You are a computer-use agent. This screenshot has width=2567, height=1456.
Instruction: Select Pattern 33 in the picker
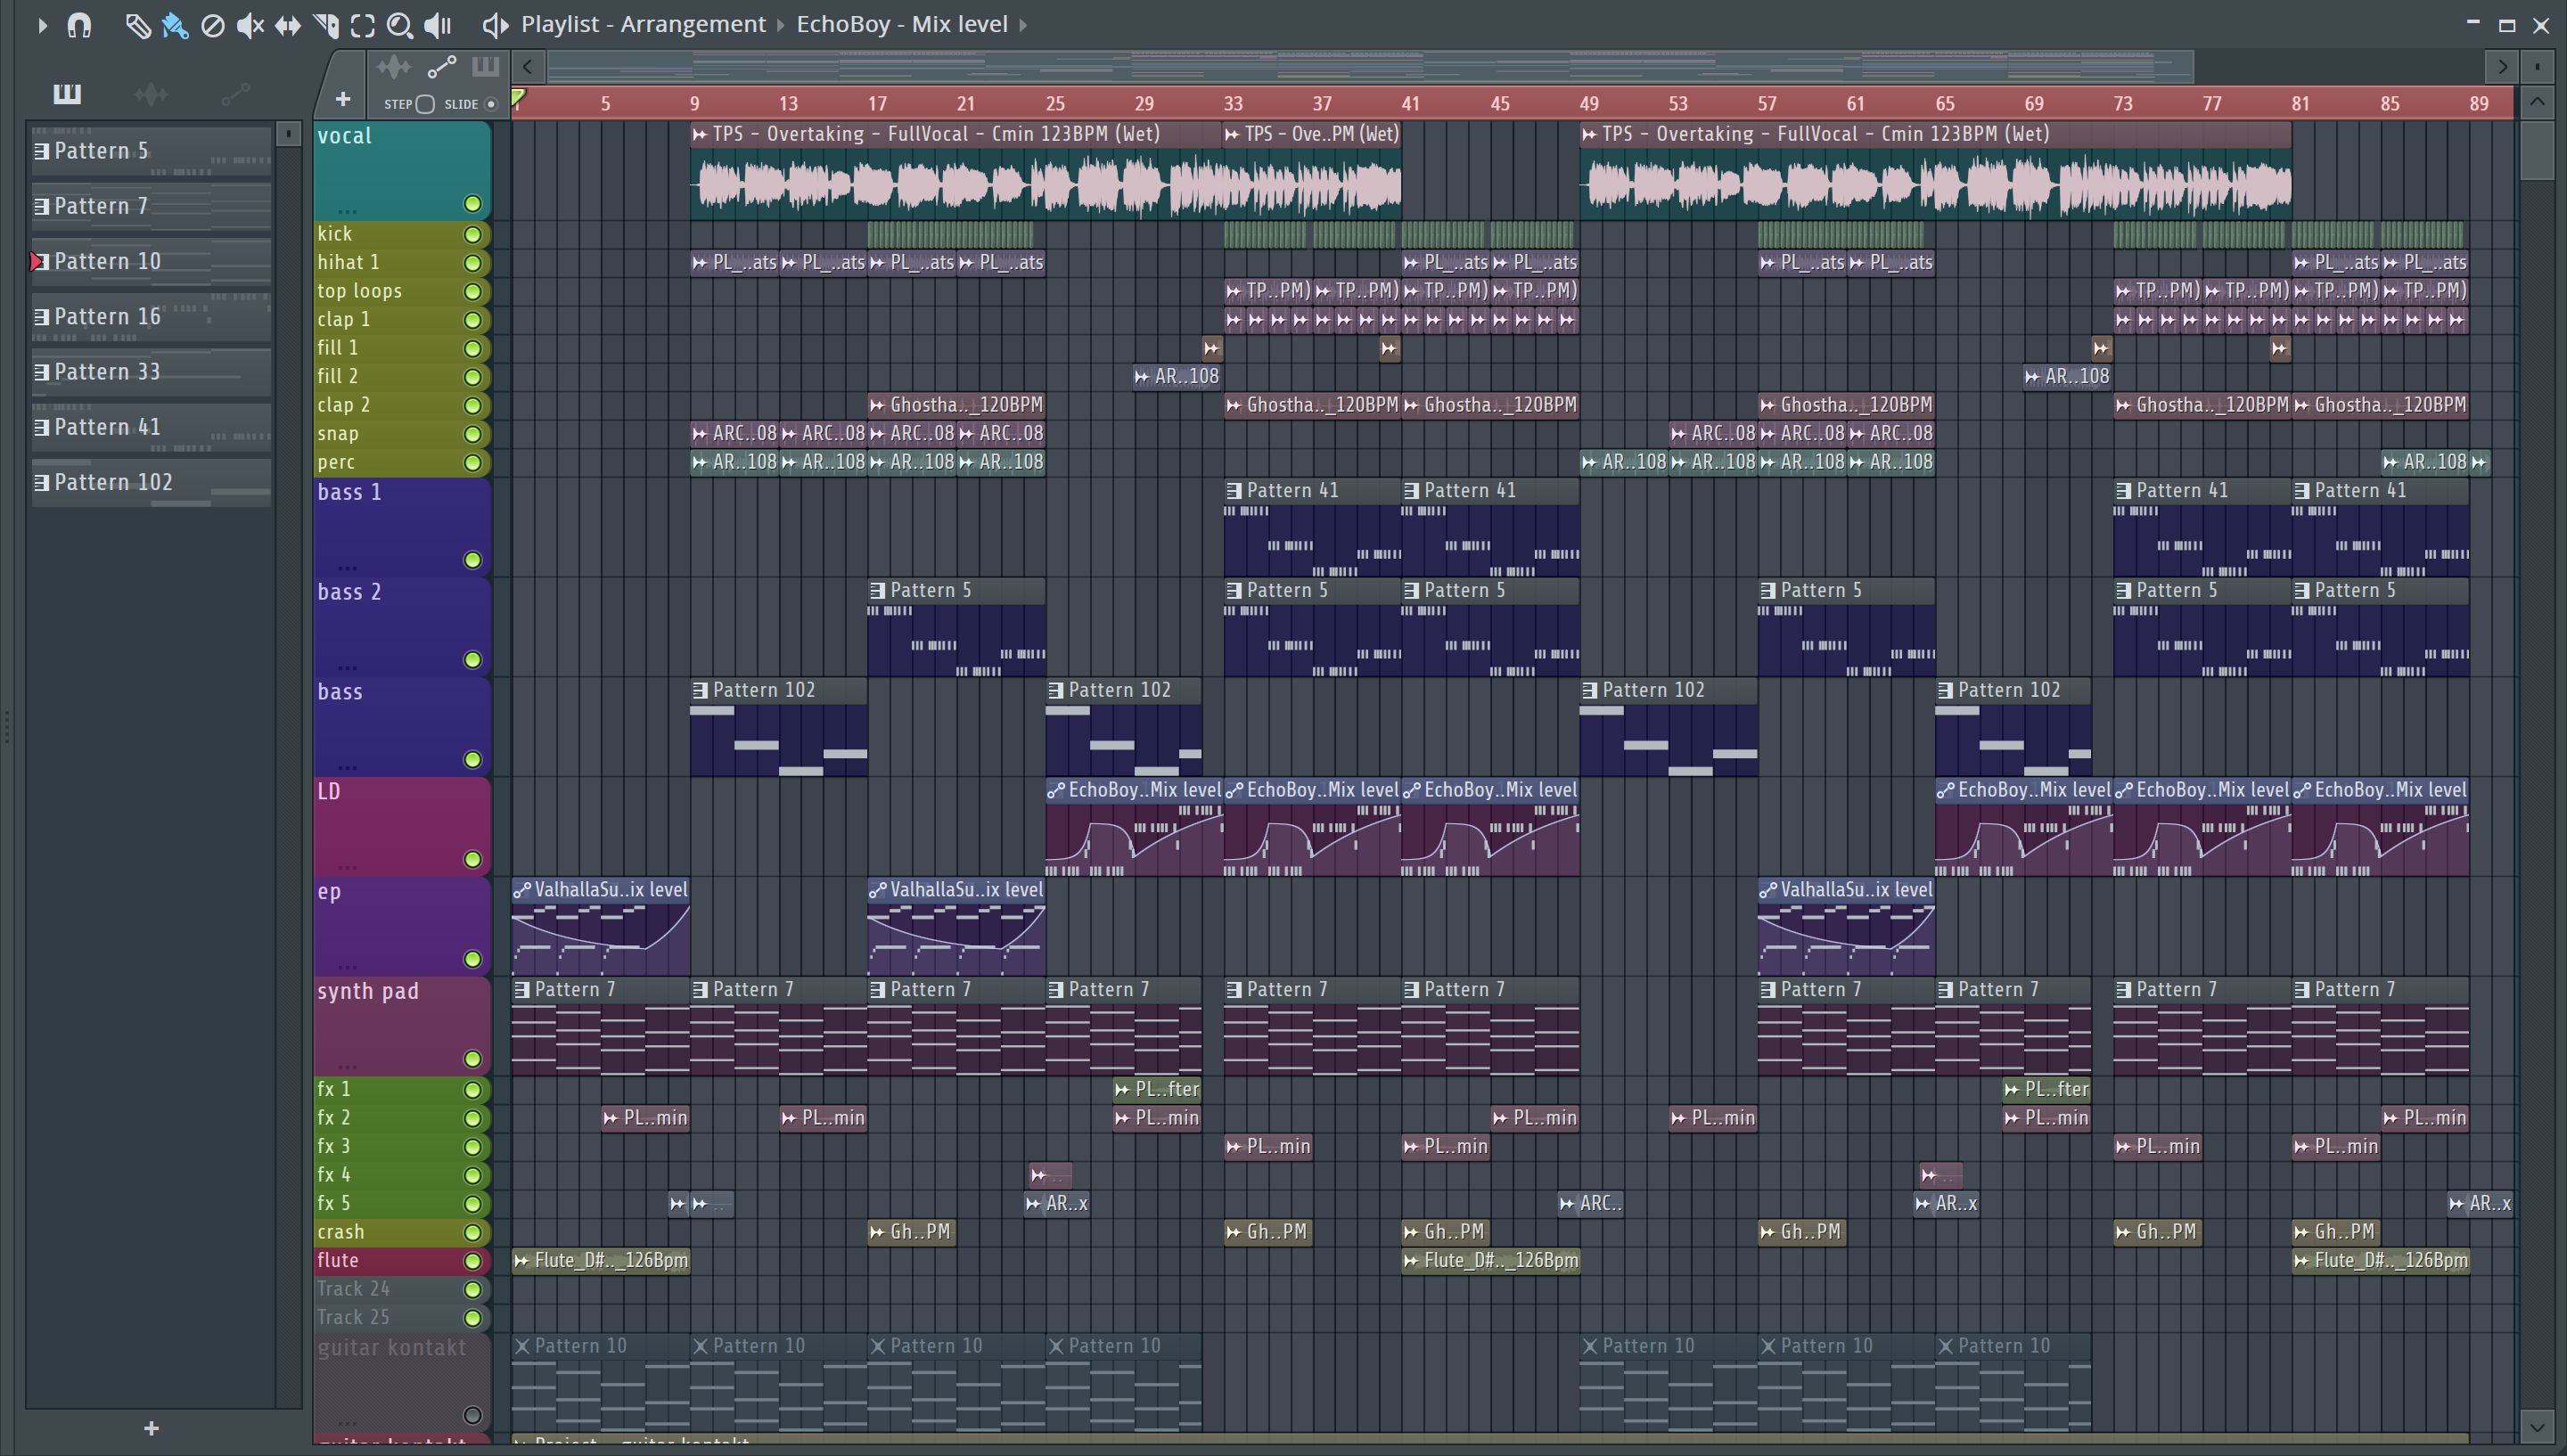pyautogui.click(x=151, y=372)
